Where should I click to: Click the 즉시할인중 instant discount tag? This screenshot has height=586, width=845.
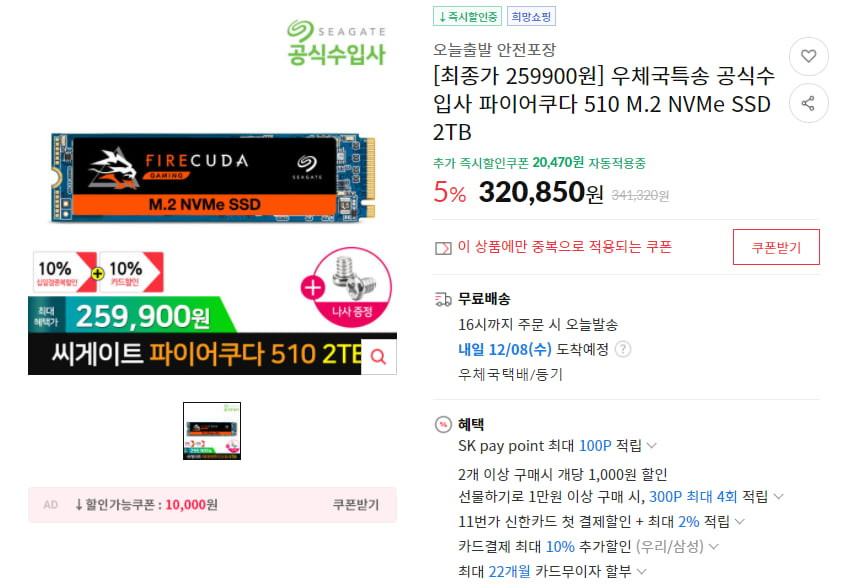(467, 16)
